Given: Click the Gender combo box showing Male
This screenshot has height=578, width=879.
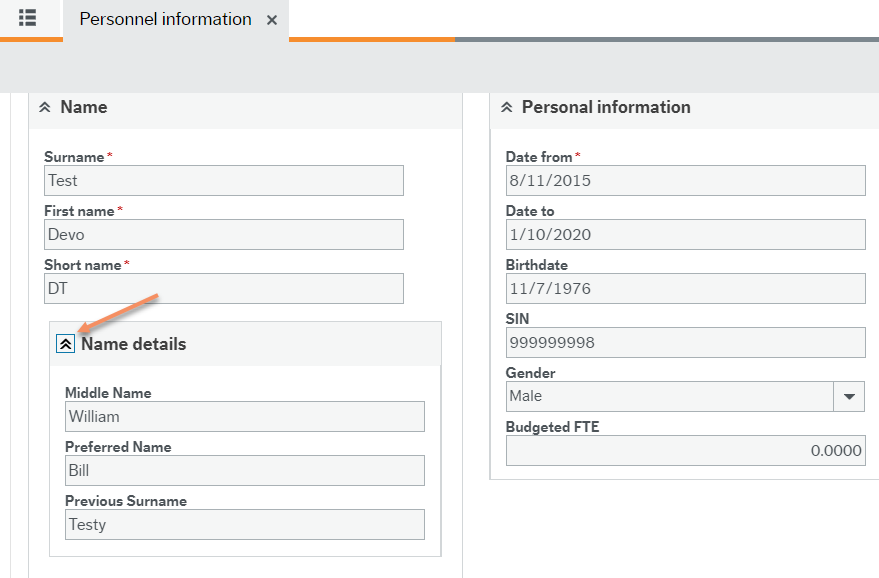Looking at the screenshot, I should [669, 396].
